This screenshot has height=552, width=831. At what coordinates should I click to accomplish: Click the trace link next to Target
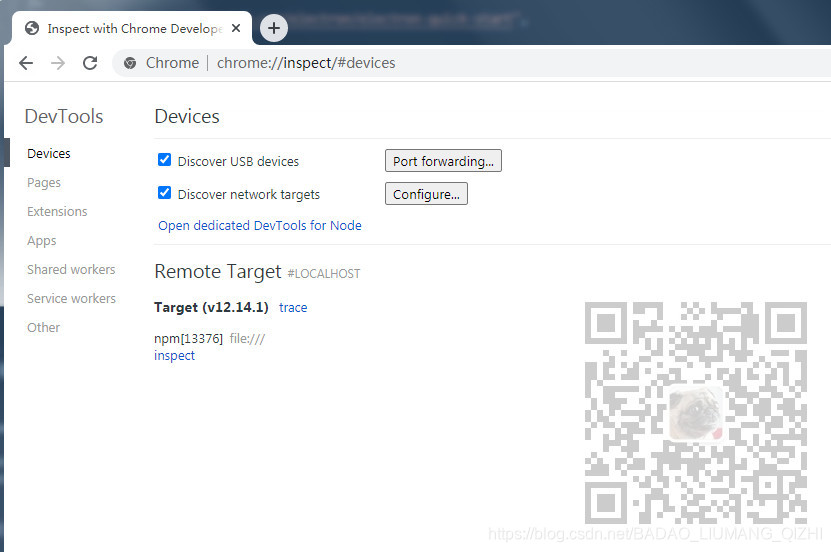coord(293,308)
